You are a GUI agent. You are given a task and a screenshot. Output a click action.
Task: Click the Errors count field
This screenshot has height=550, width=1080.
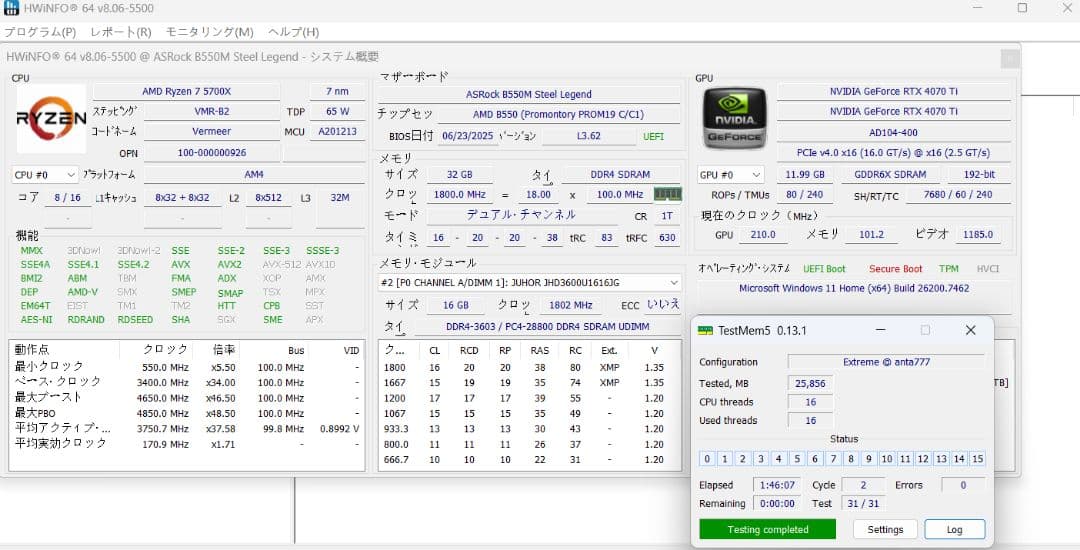pyautogui.click(x=963, y=485)
